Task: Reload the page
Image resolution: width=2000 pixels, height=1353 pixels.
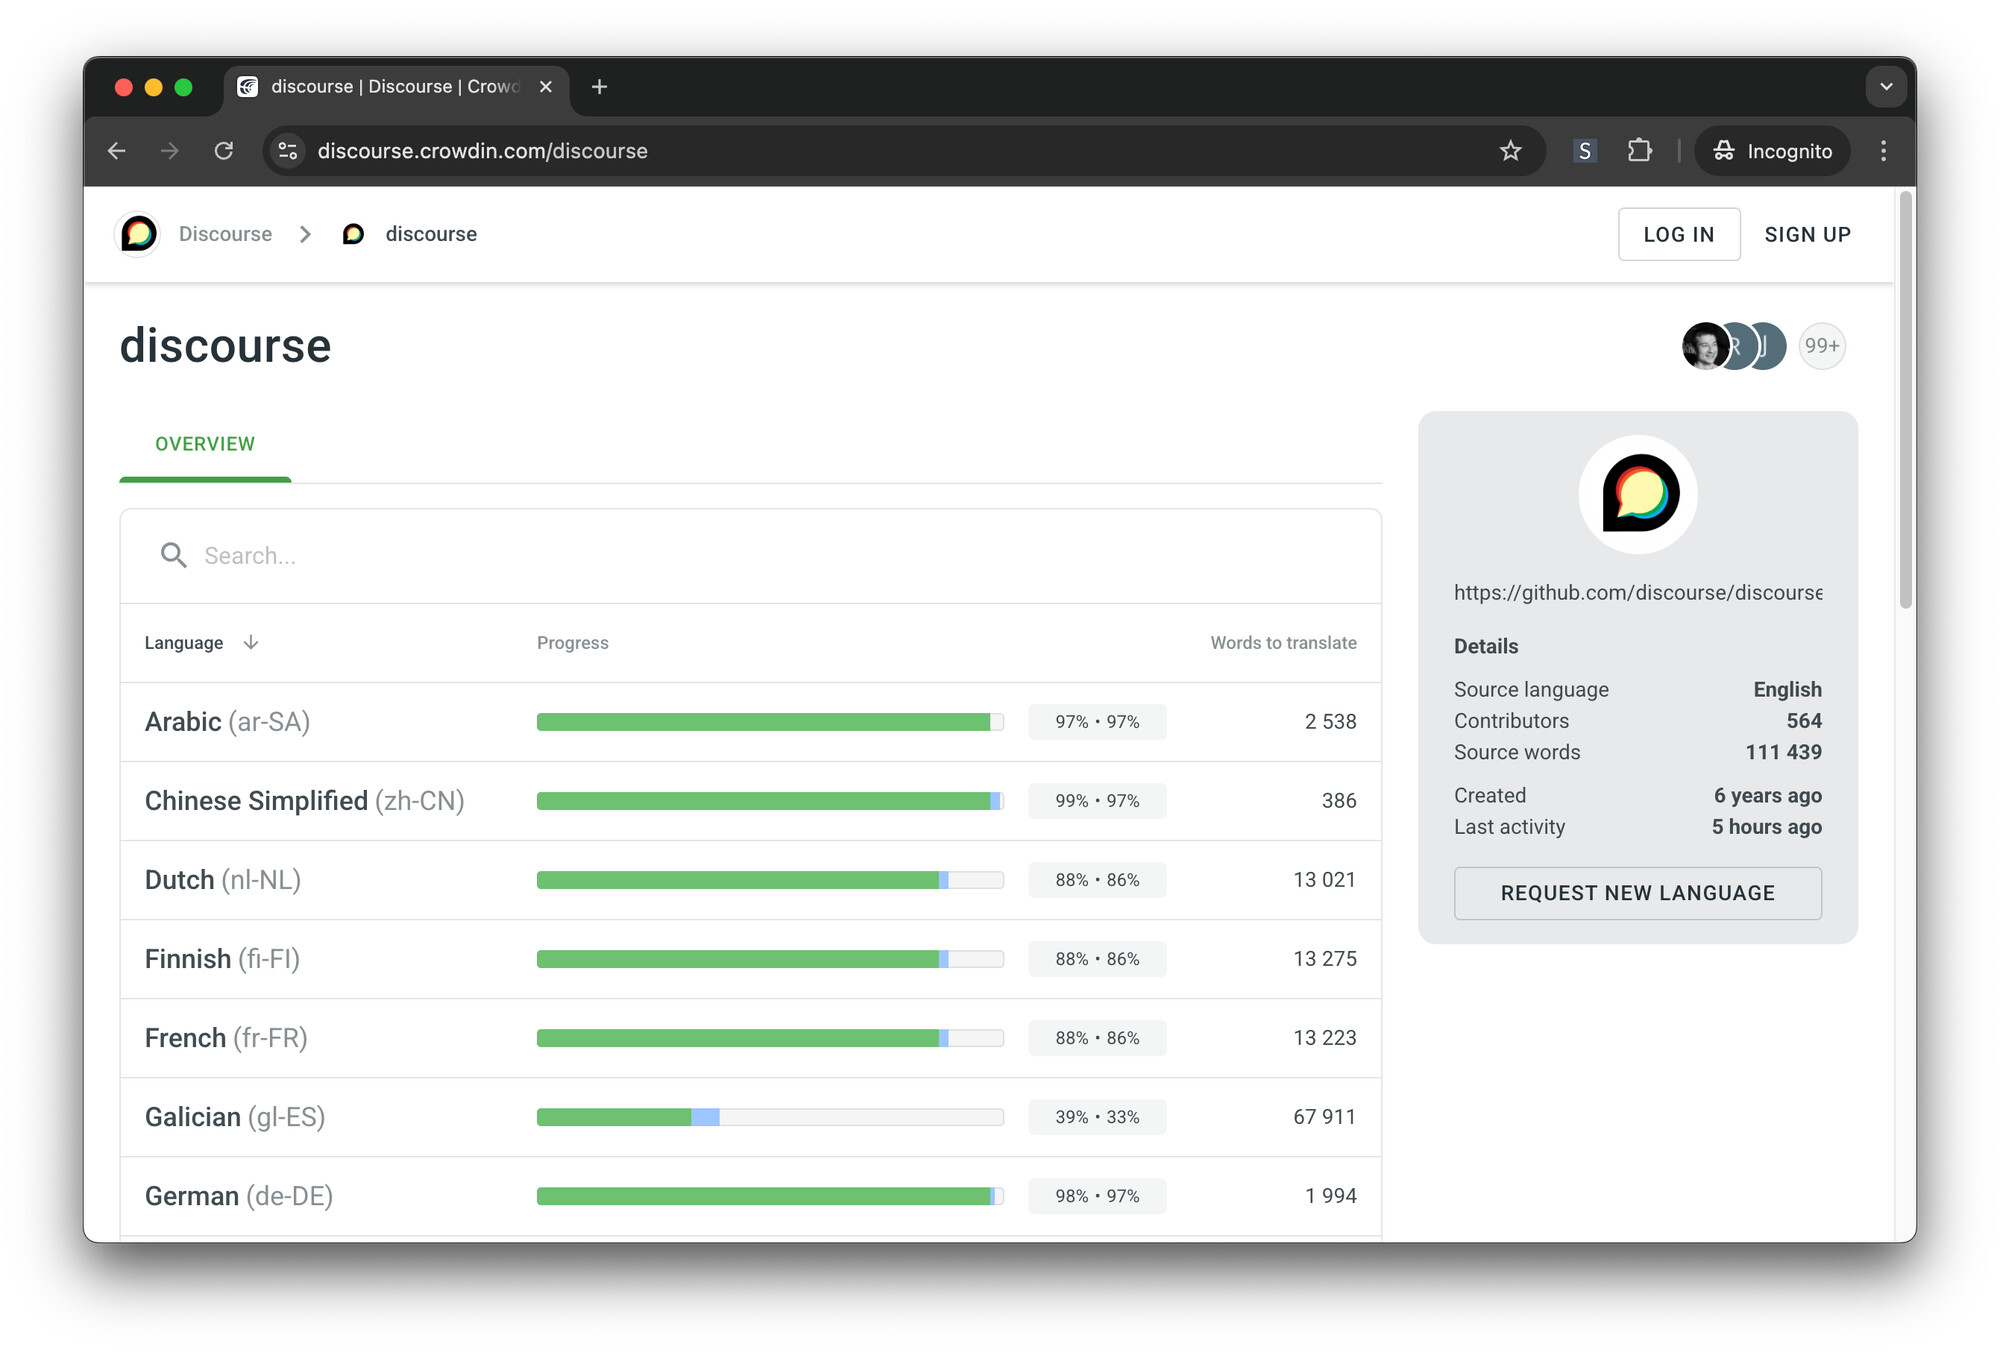Action: 224,151
